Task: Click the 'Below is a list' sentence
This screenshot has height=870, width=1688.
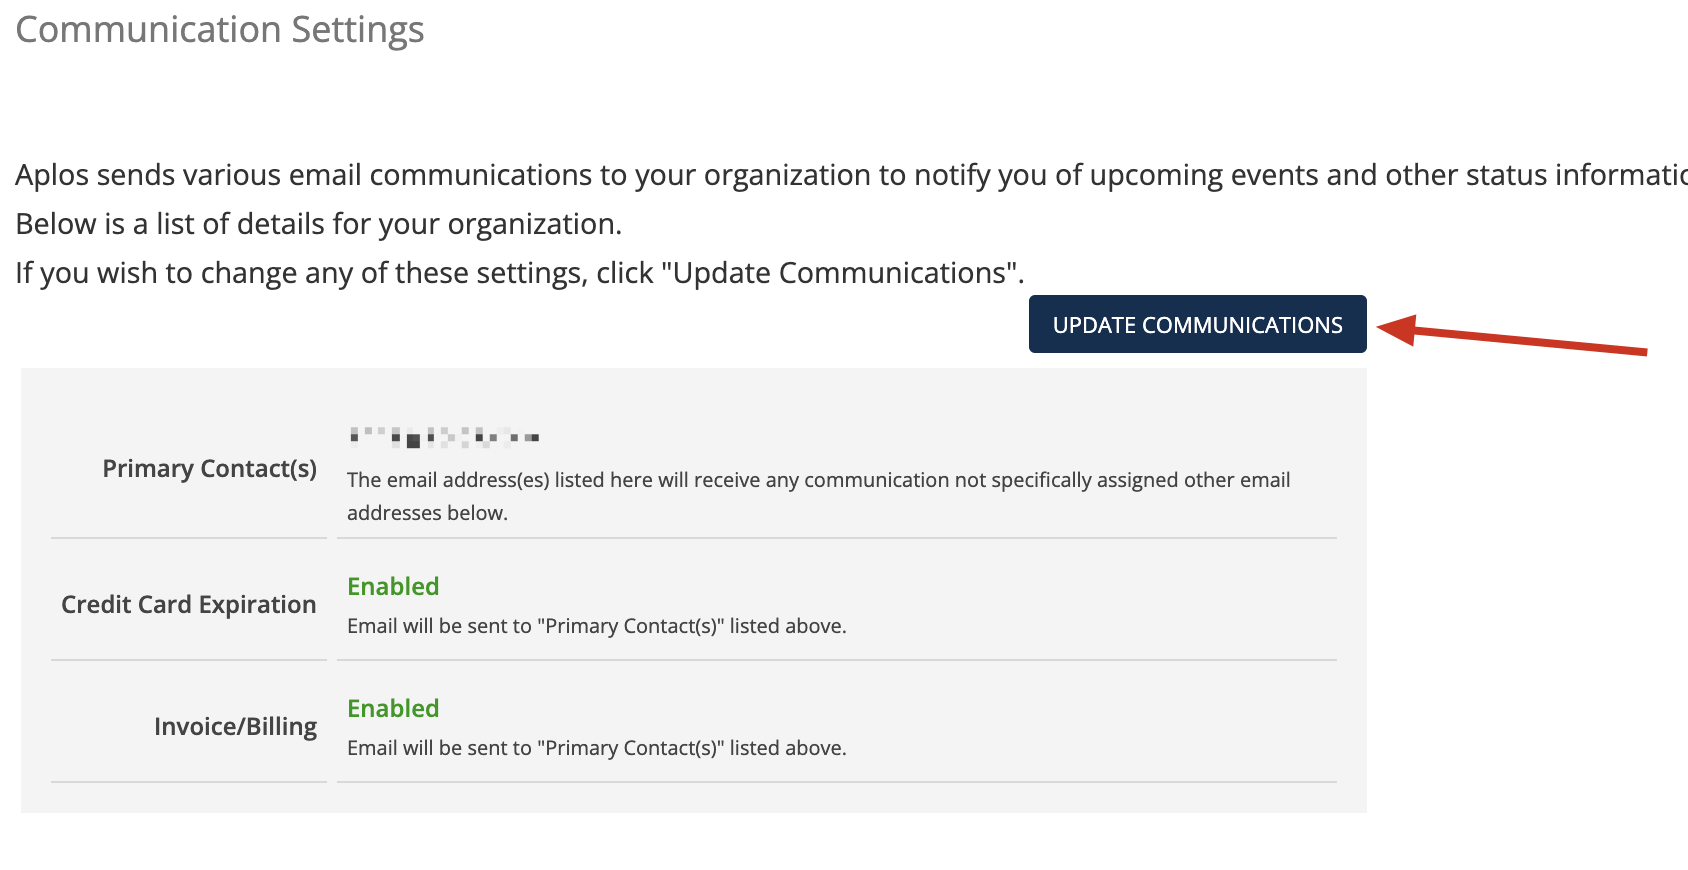Action: 319,224
